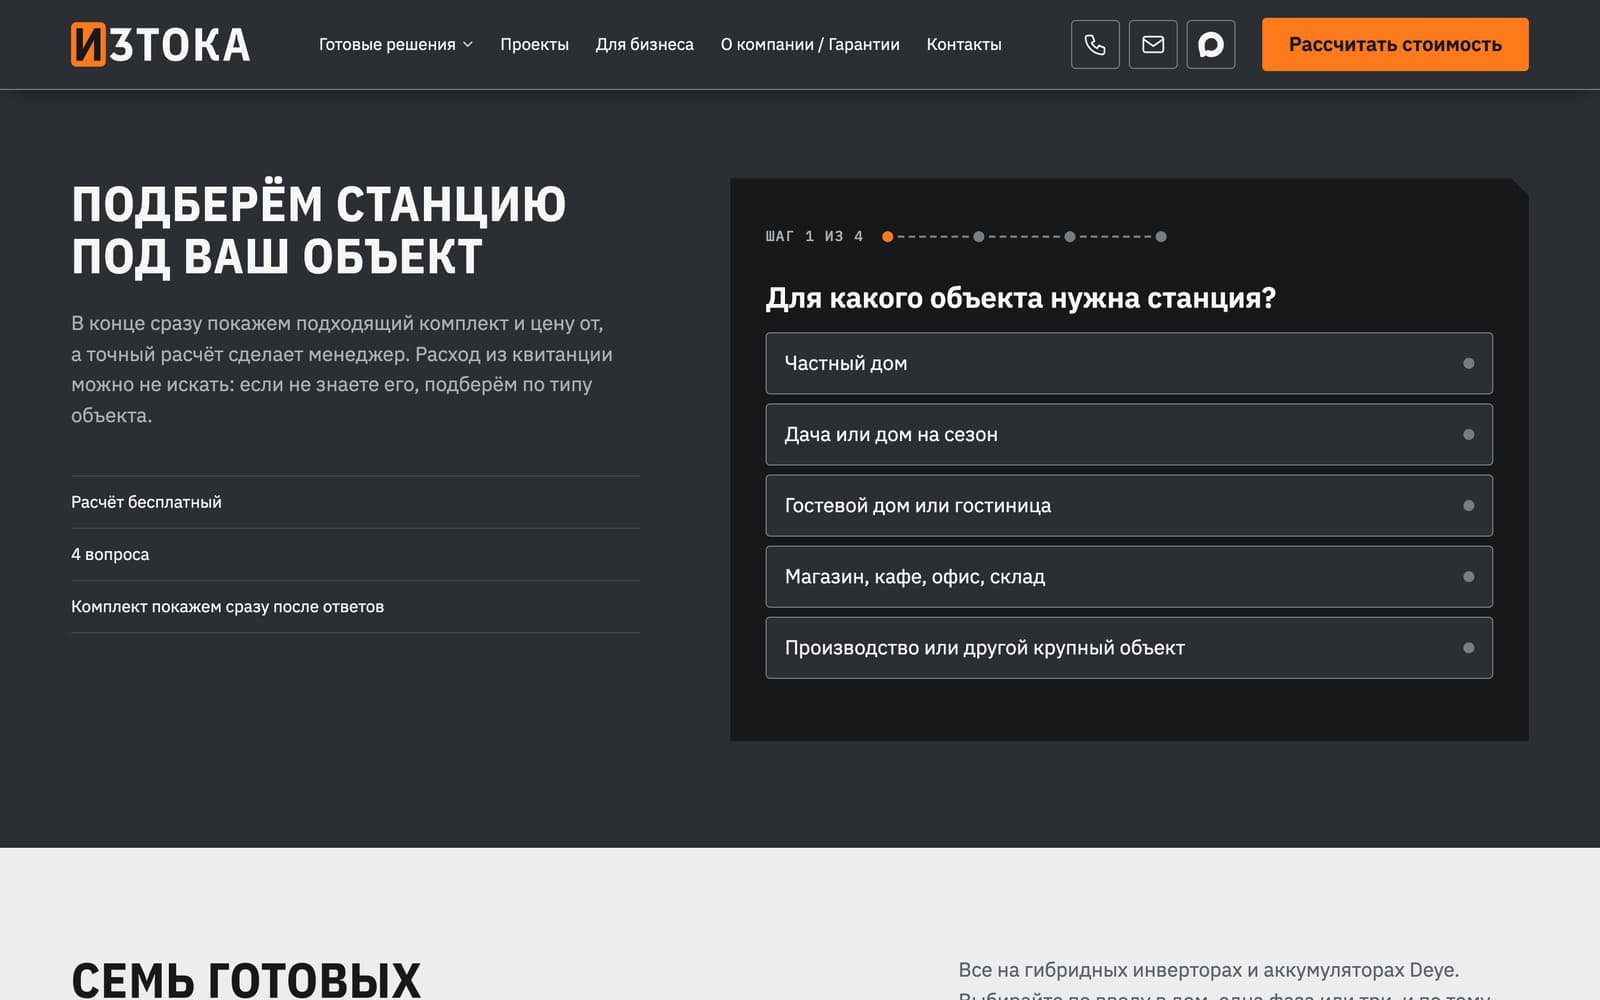The width and height of the screenshot is (1600, 1000).
Task: Select the Частный дом option
Action: tap(1129, 363)
